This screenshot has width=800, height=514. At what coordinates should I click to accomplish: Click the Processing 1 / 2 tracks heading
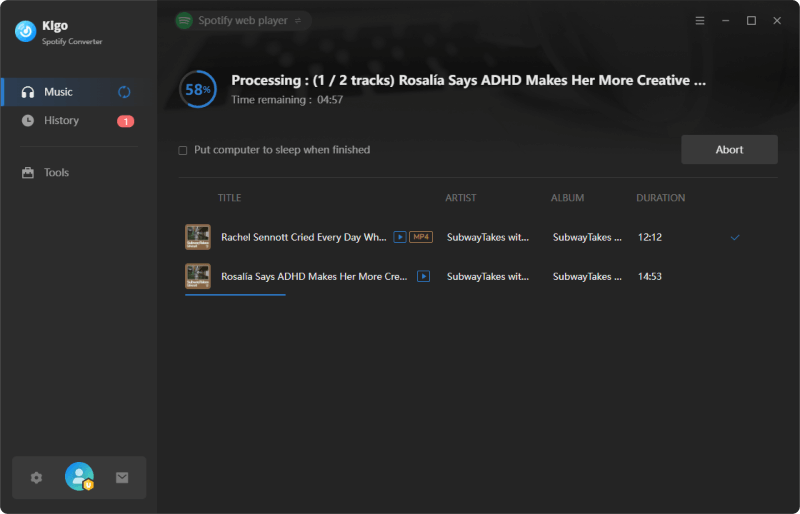[x=468, y=80]
